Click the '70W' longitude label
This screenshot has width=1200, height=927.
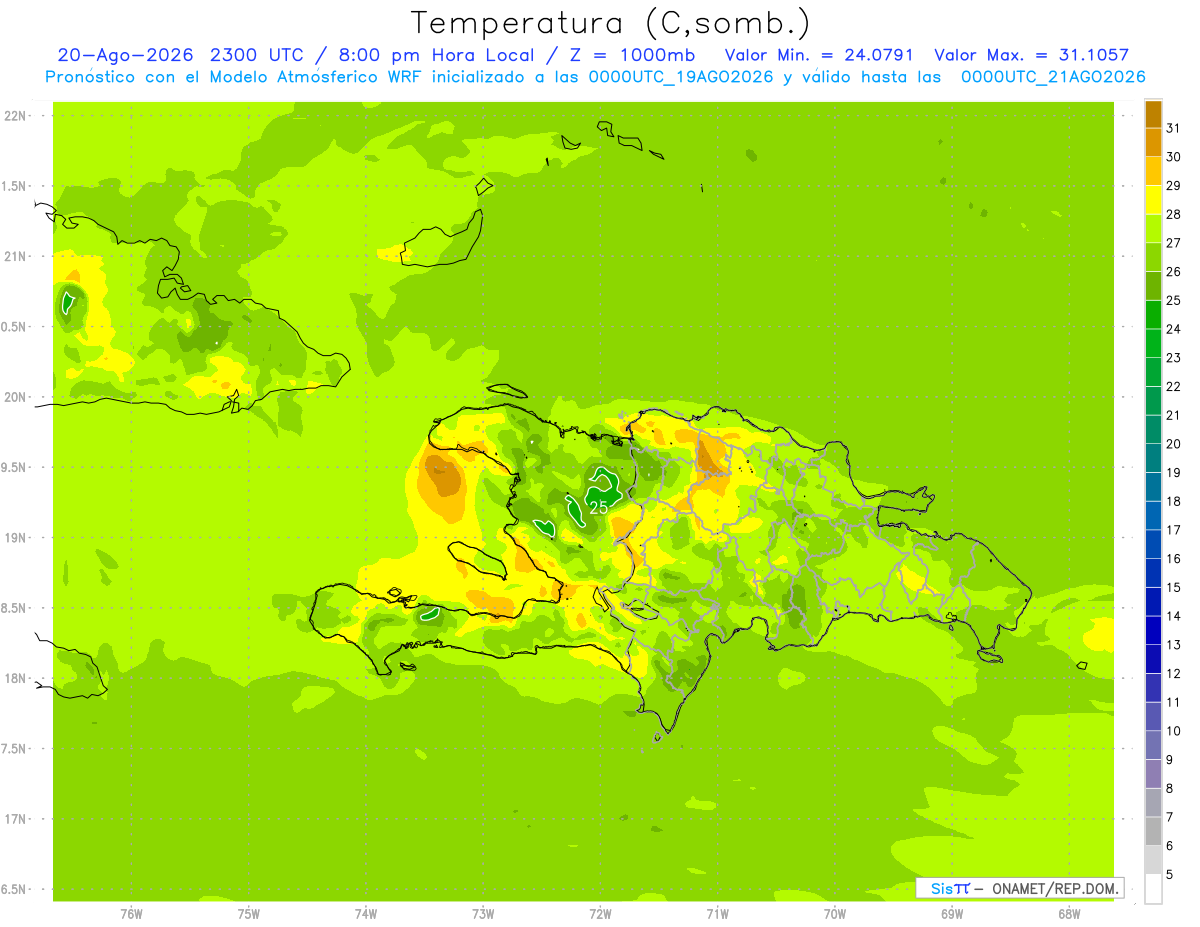pyautogui.click(x=835, y=914)
